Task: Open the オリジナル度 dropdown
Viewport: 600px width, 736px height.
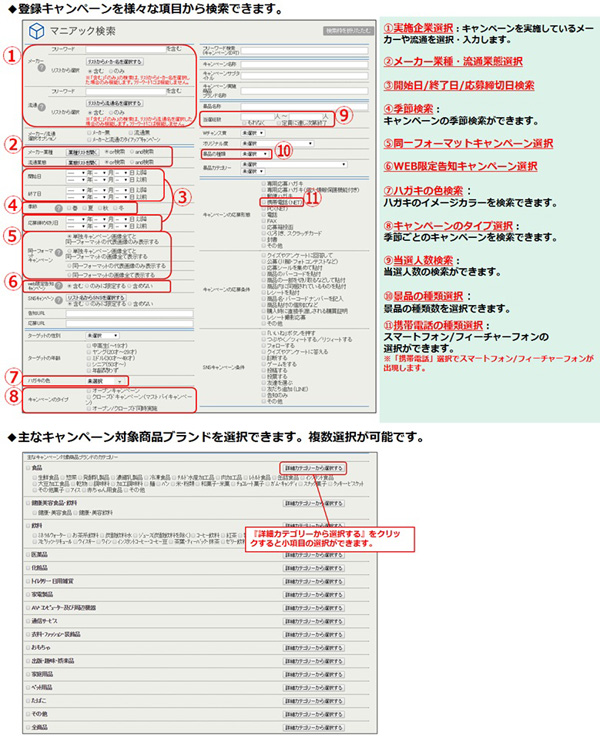Action: tap(277, 143)
